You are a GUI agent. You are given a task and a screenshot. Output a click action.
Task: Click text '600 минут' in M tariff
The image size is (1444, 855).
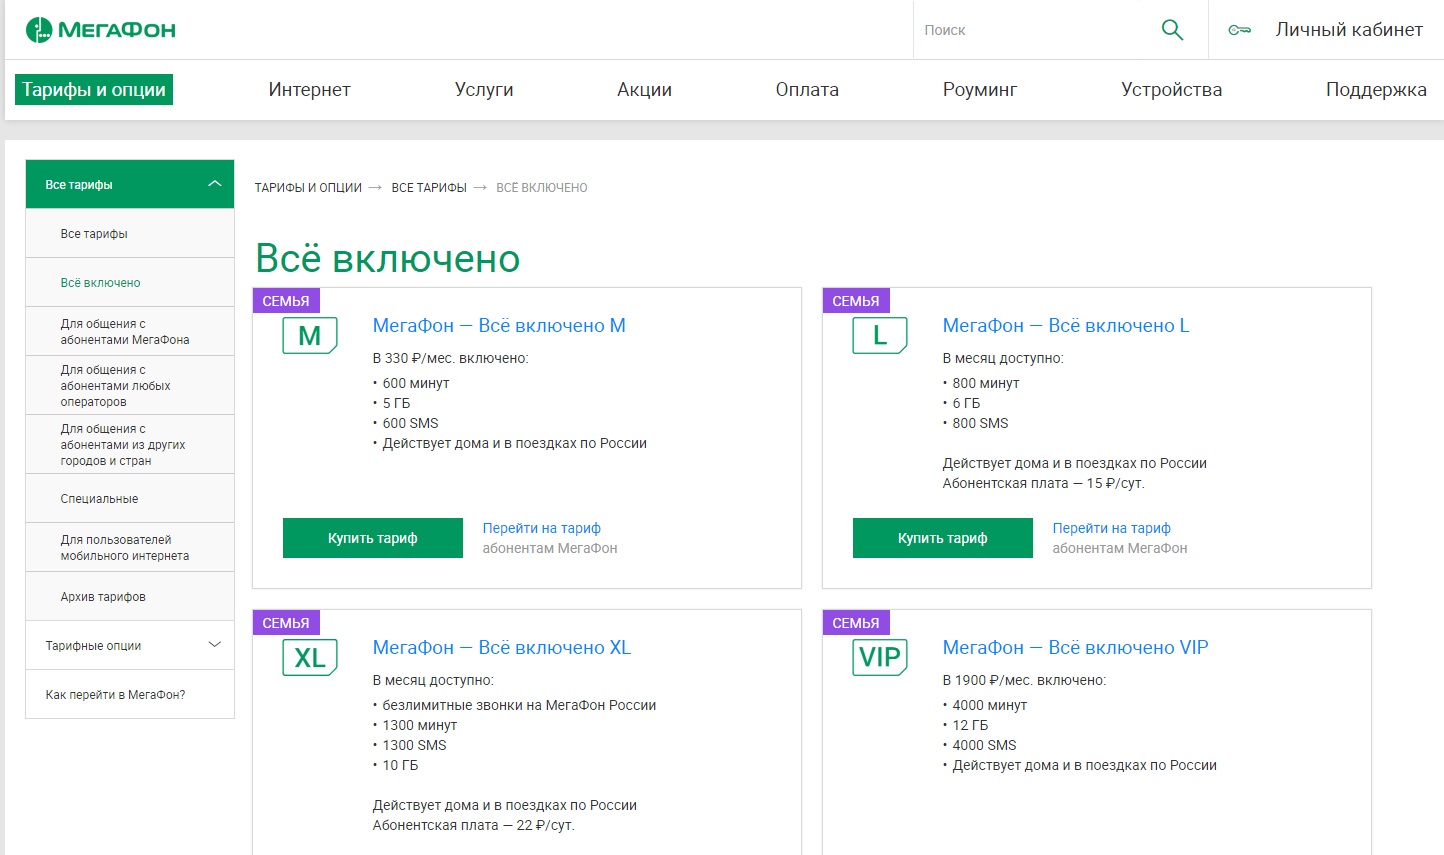coord(416,383)
